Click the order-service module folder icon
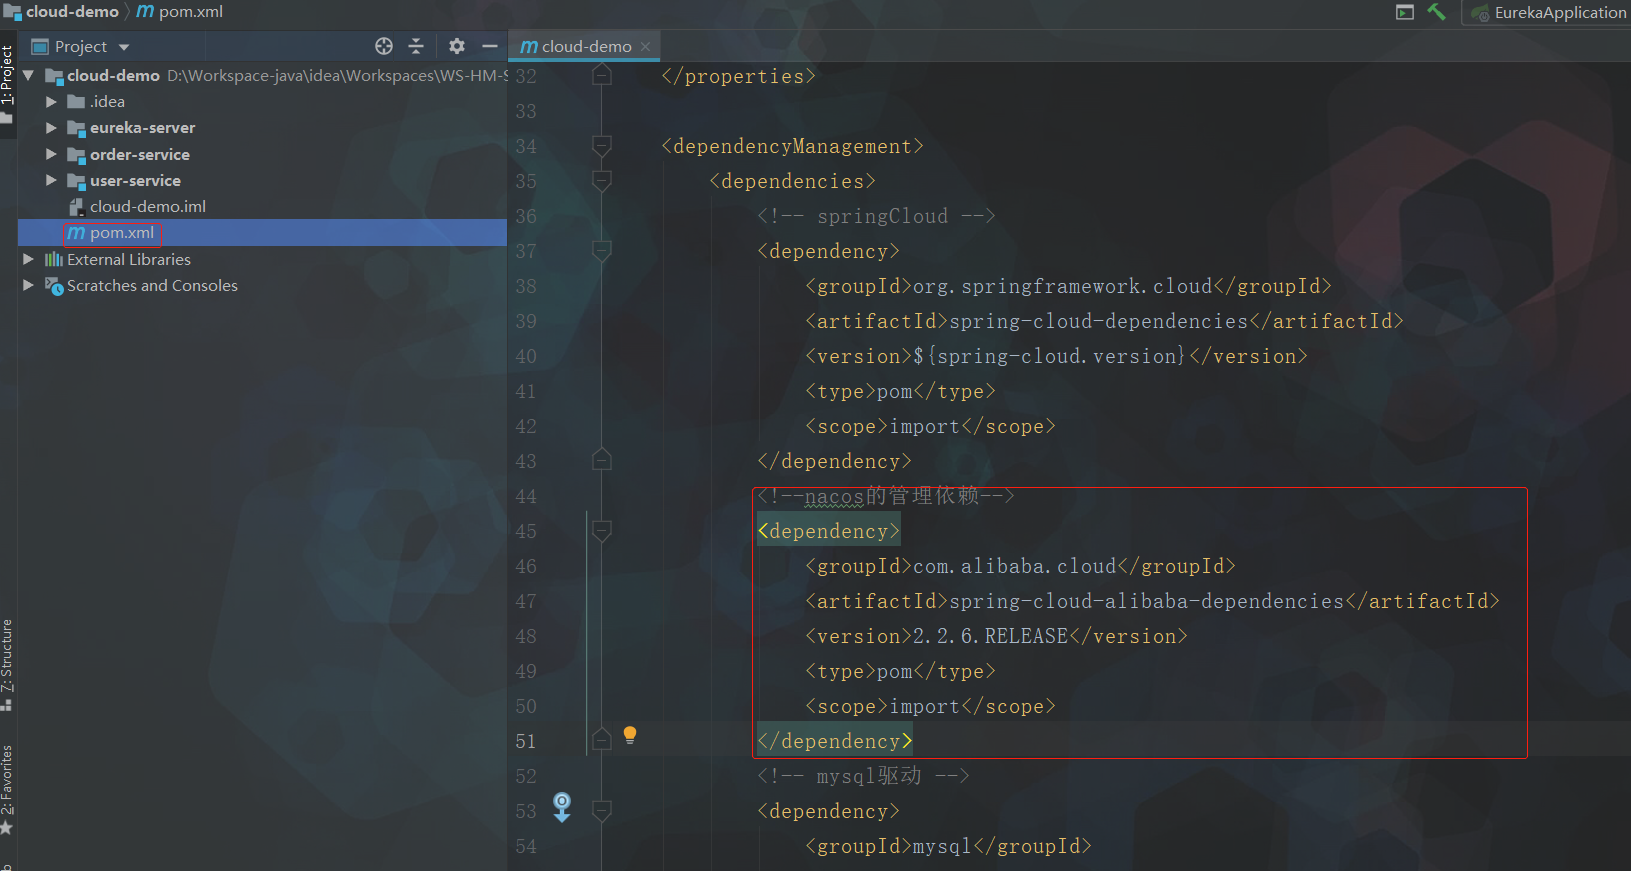The image size is (1631, 871). (x=76, y=154)
